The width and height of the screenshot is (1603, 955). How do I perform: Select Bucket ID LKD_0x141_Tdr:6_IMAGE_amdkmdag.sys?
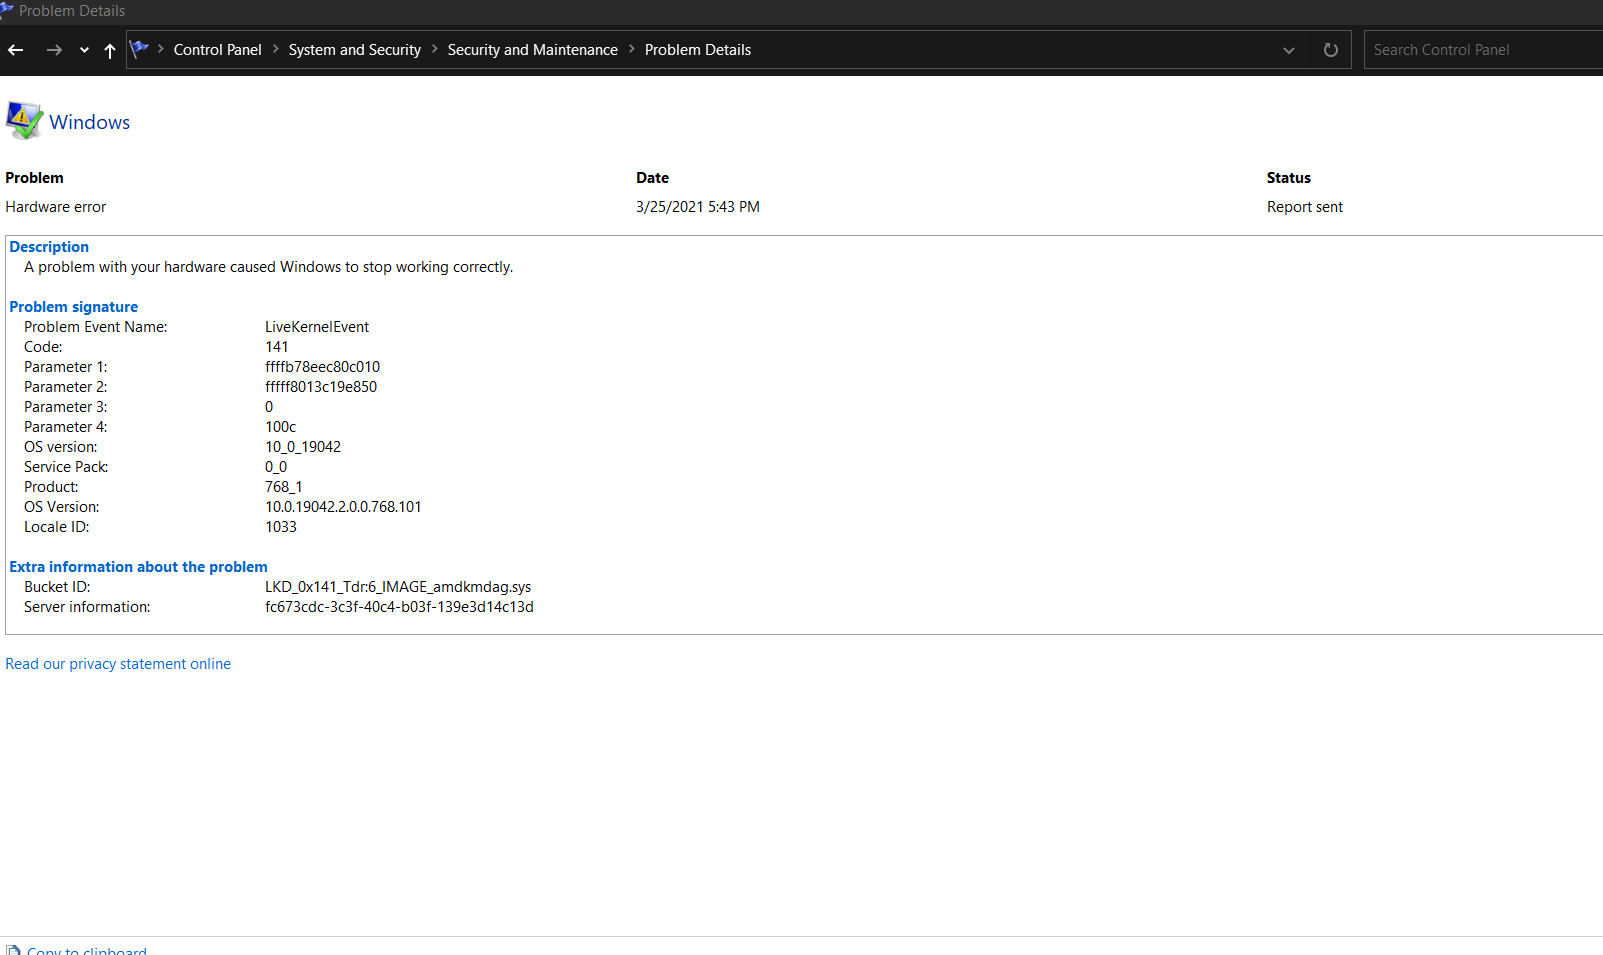click(x=398, y=587)
